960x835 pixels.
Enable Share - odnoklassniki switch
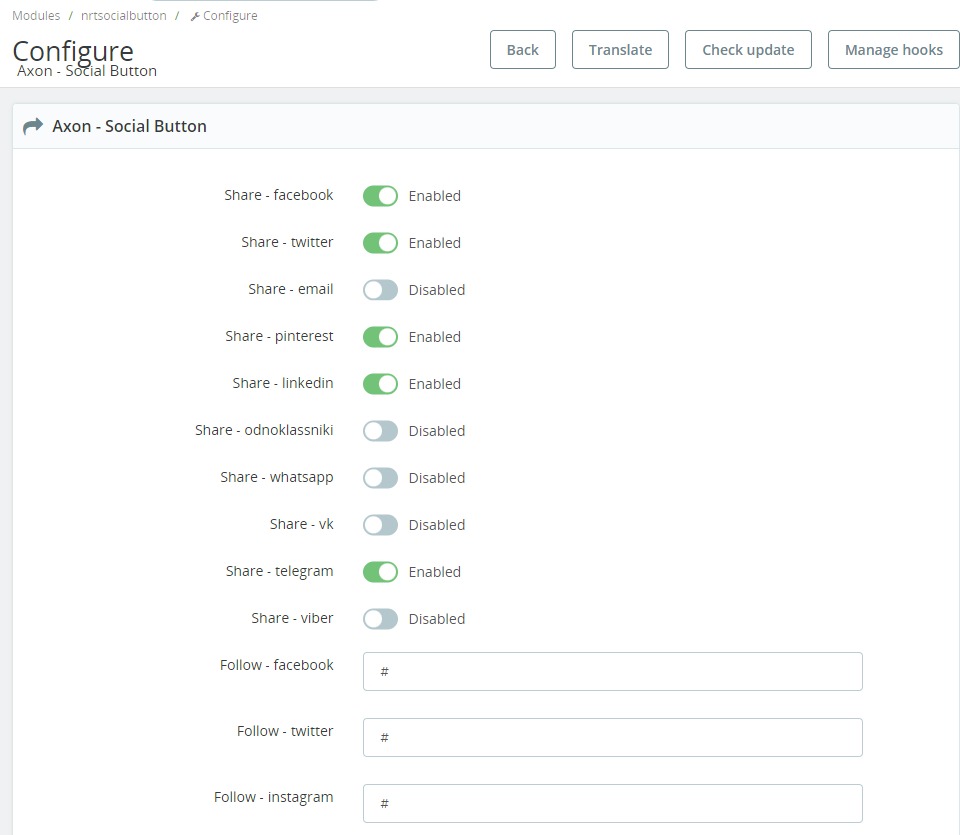pos(380,431)
